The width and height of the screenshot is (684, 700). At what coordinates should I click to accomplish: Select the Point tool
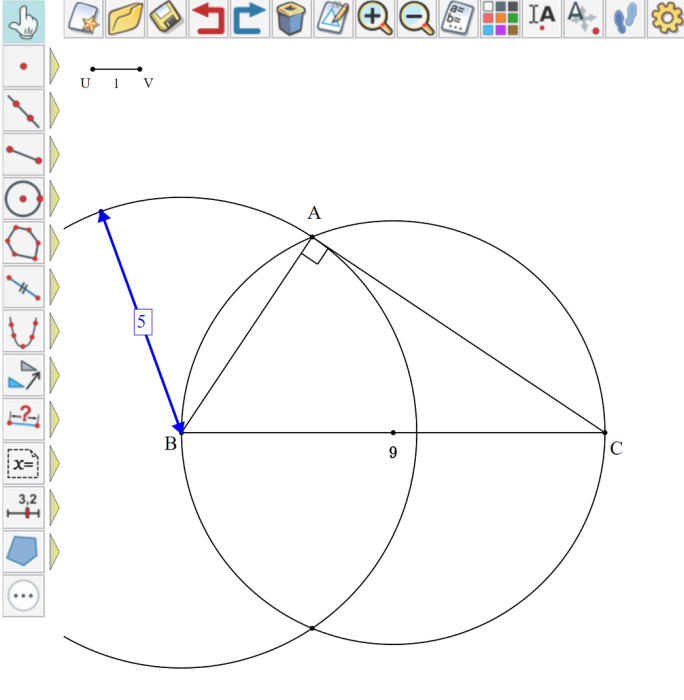[x=23, y=67]
